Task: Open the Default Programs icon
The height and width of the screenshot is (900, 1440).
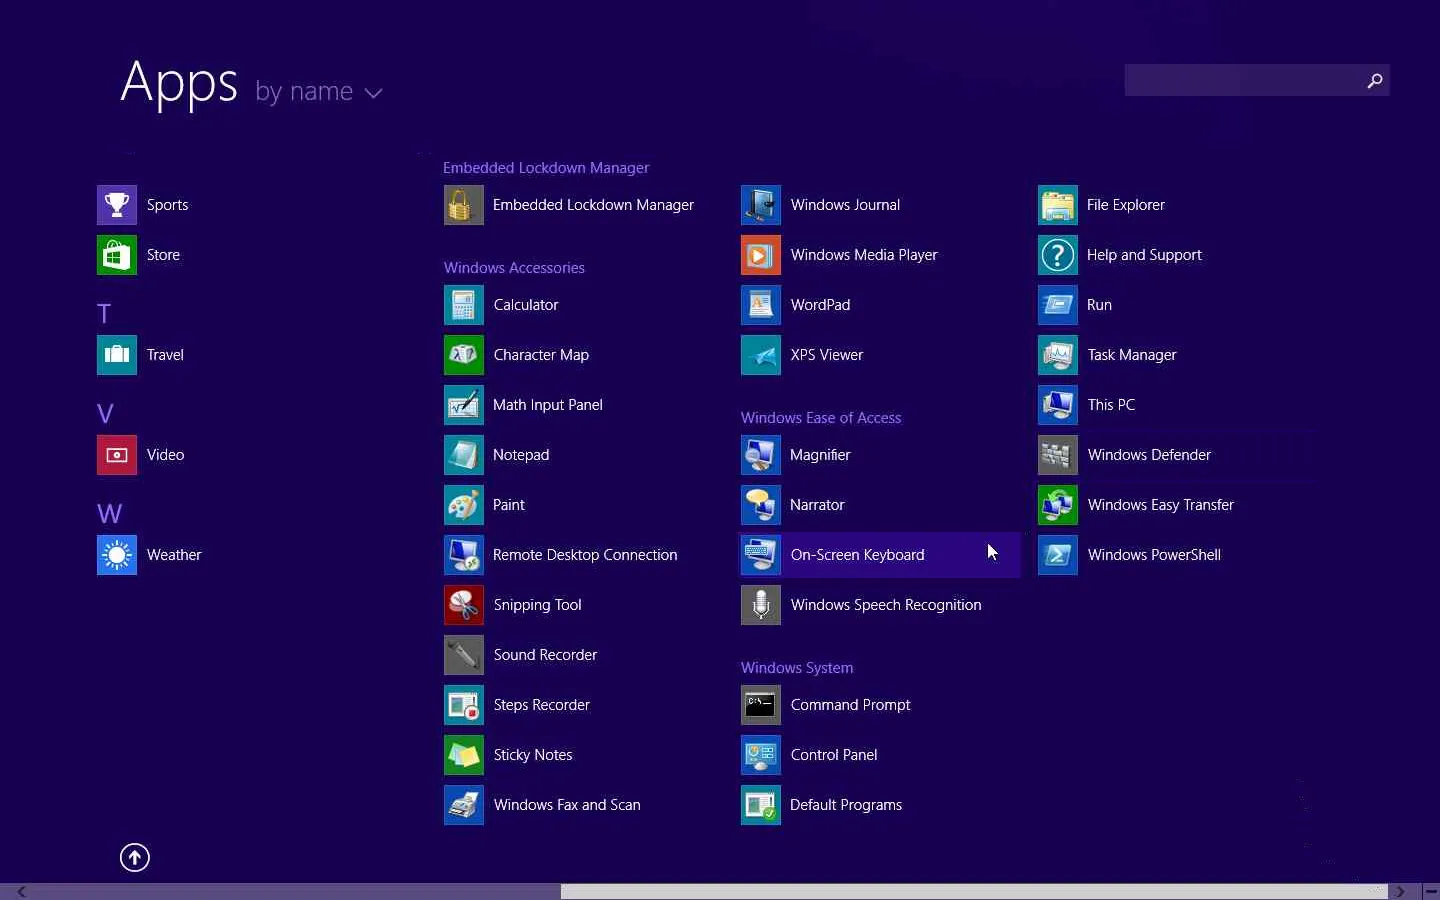Action: tap(761, 805)
